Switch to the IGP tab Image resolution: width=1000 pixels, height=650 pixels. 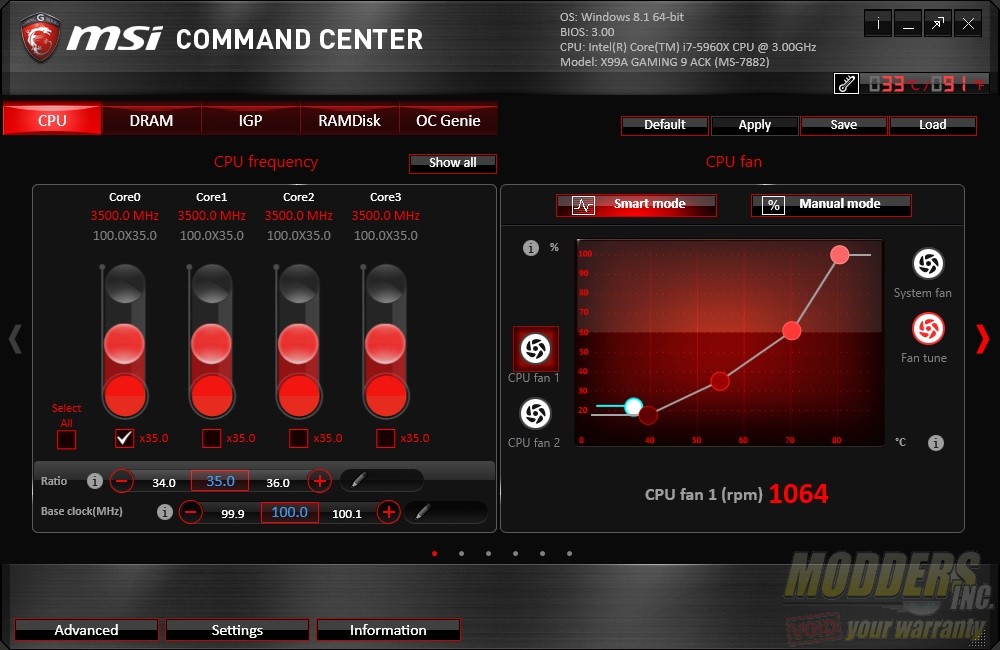point(250,120)
